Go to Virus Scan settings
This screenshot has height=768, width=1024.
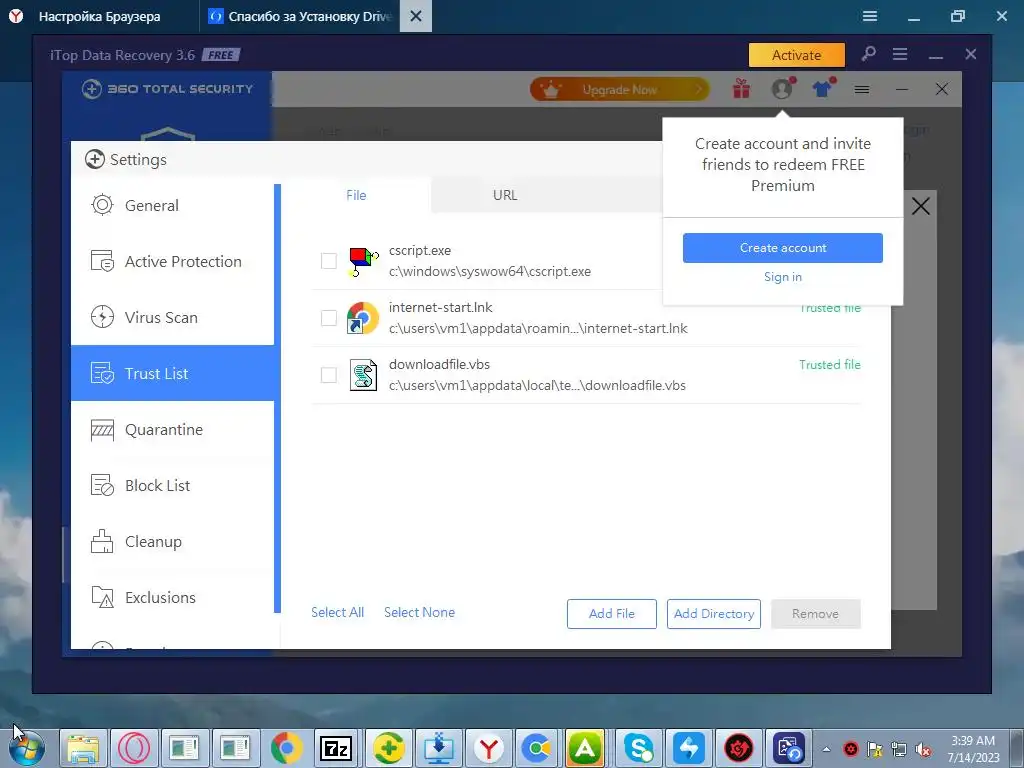click(172, 317)
